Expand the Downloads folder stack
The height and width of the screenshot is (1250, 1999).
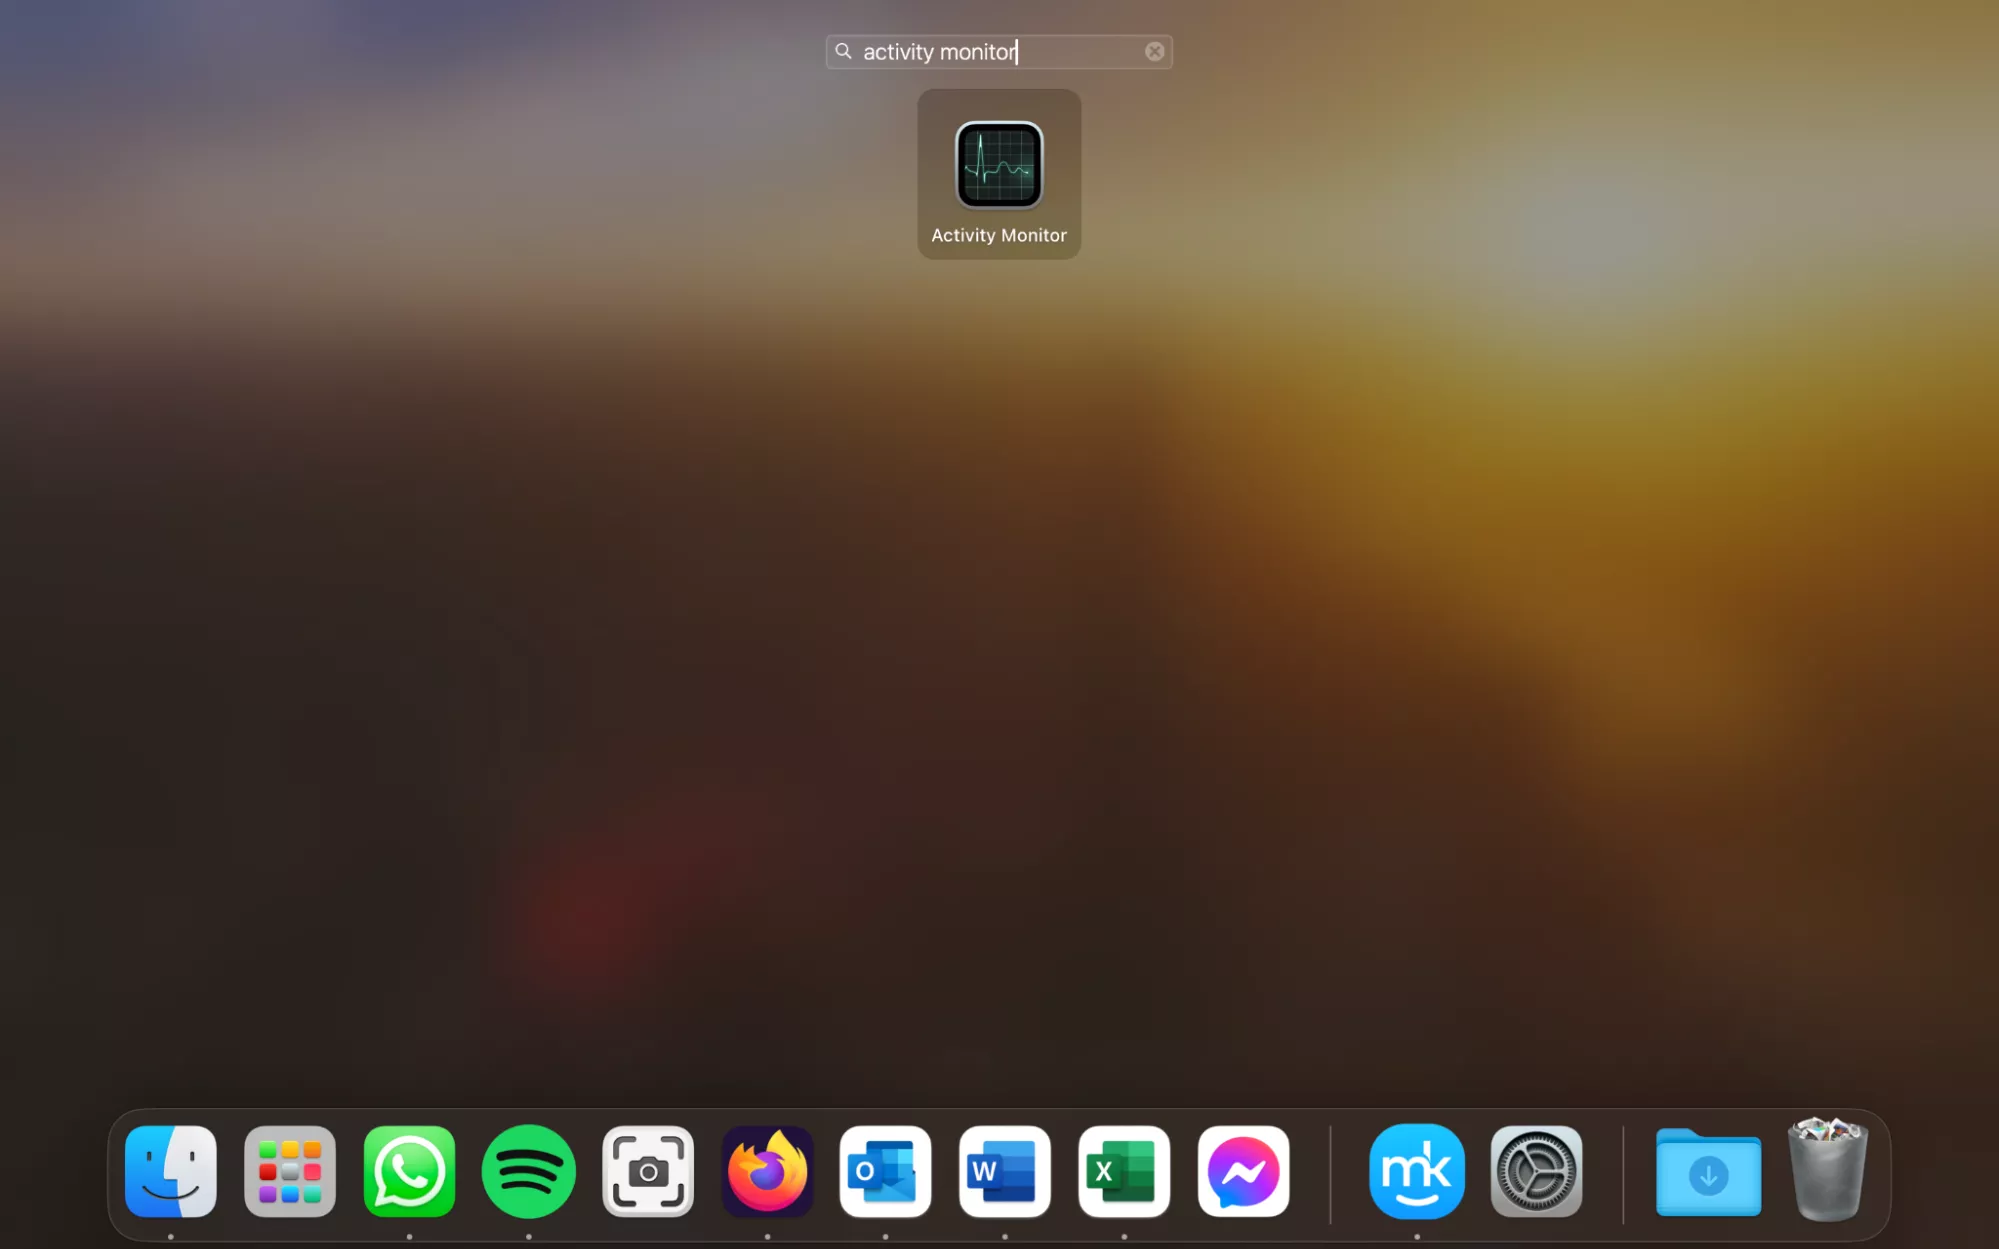click(x=1708, y=1173)
